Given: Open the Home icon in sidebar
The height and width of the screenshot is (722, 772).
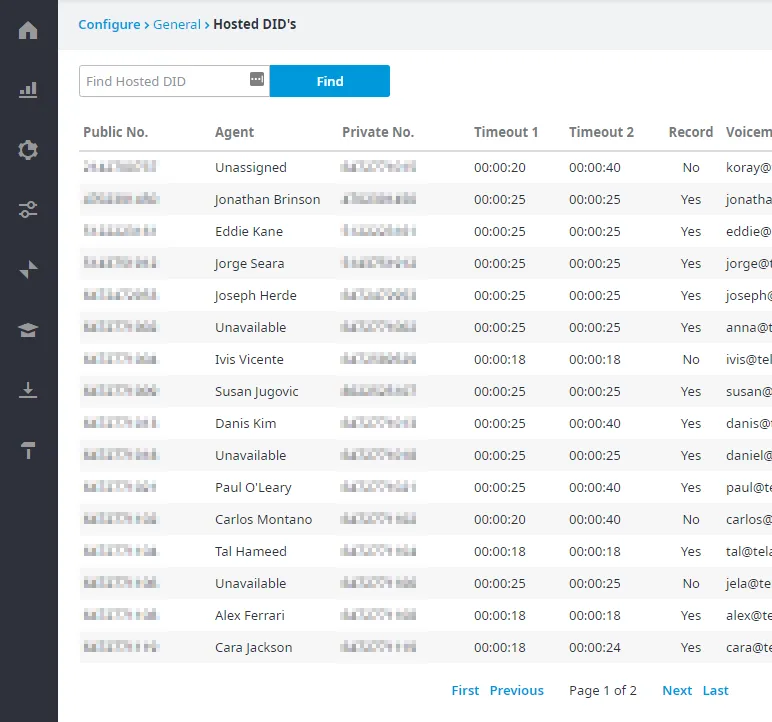Looking at the screenshot, I should click(x=28, y=30).
